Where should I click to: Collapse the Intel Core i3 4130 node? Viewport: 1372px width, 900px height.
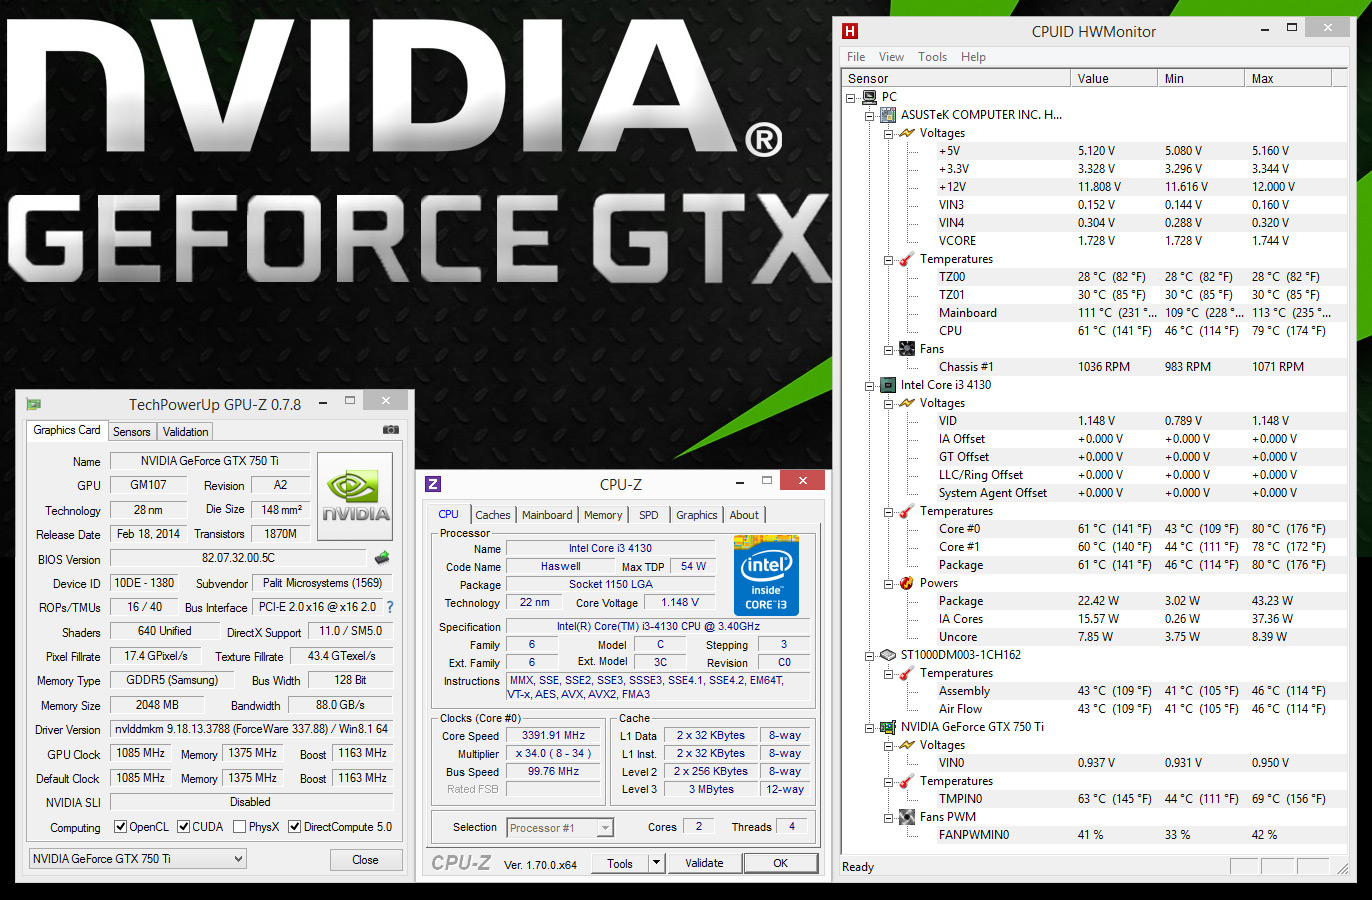point(869,385)
